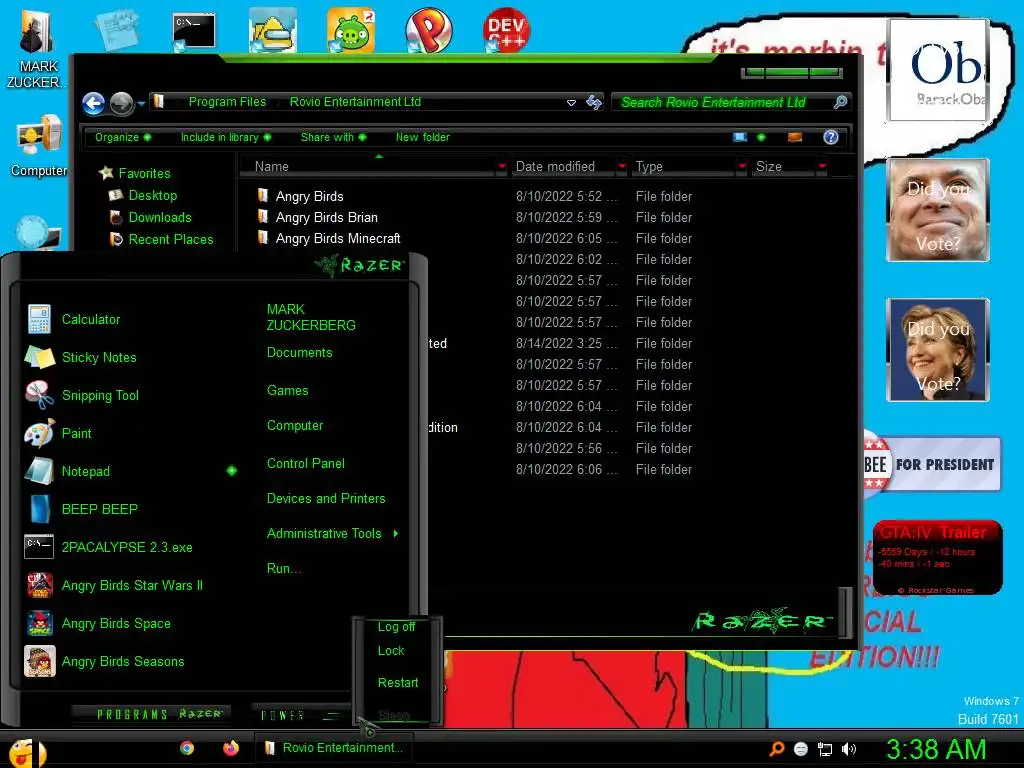Toggle the preview pane icon

(x=795, y=137)
